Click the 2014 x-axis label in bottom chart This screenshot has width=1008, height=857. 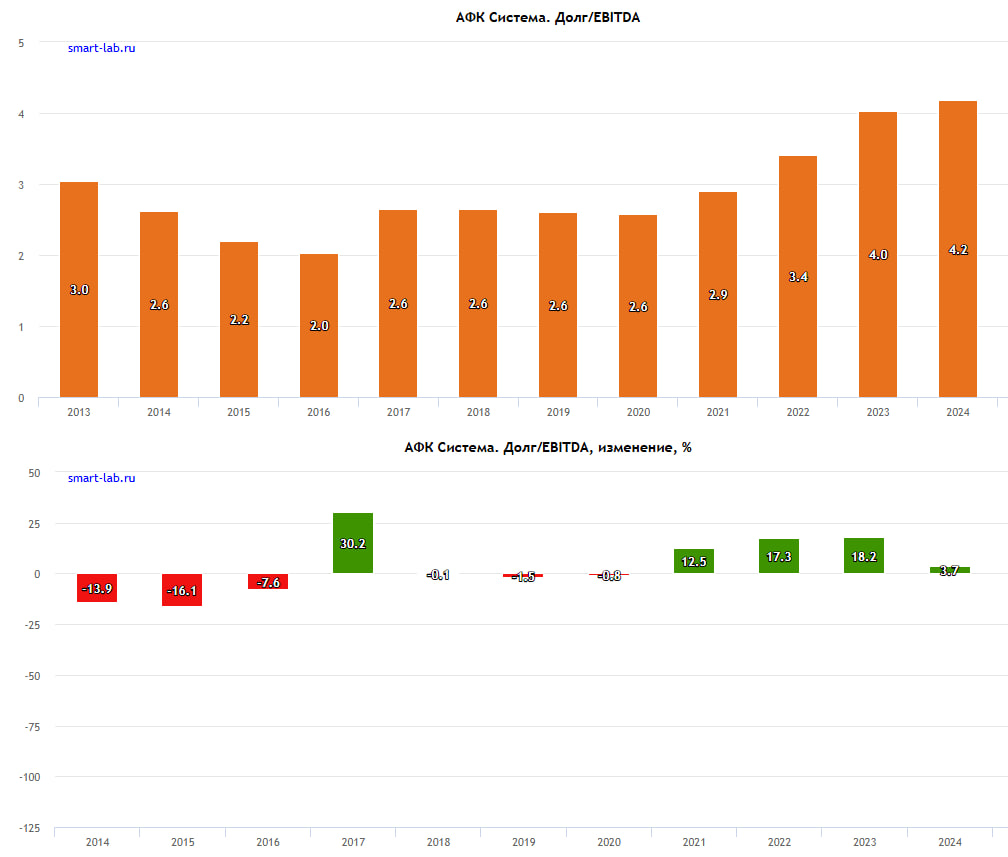click(98, 842)
